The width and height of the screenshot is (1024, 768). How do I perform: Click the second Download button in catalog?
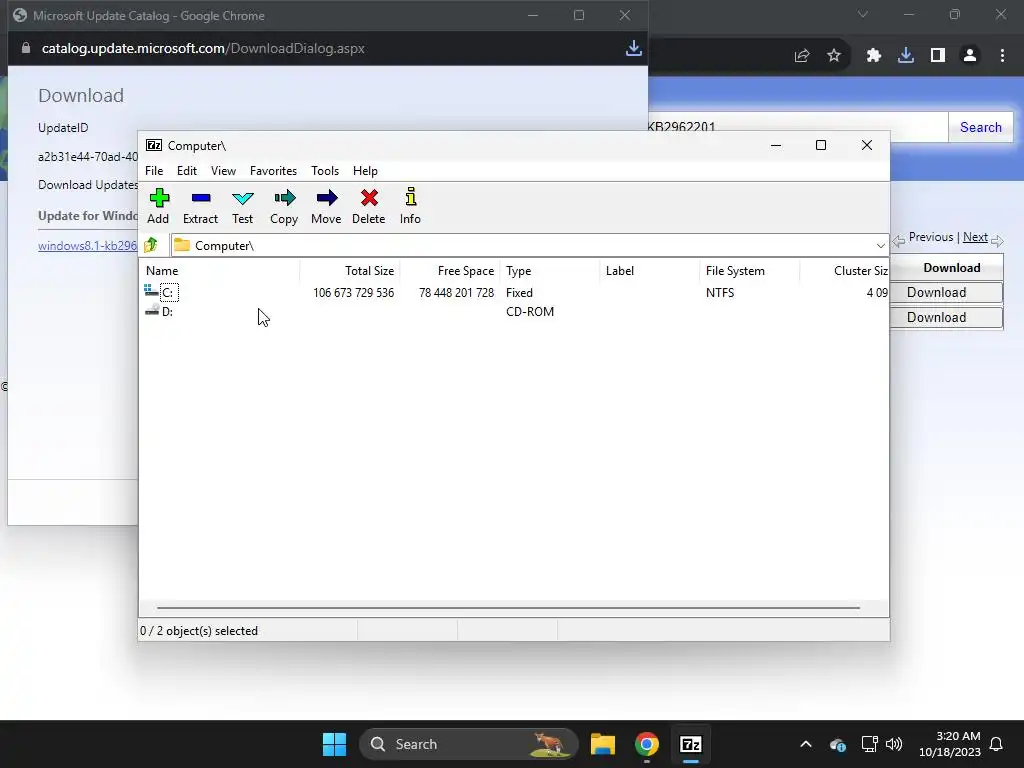coord(946,317)
